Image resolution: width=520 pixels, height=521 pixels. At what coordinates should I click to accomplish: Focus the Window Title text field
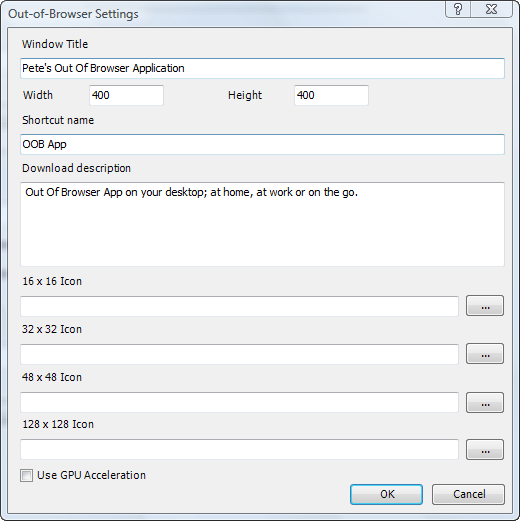point(262,68)
